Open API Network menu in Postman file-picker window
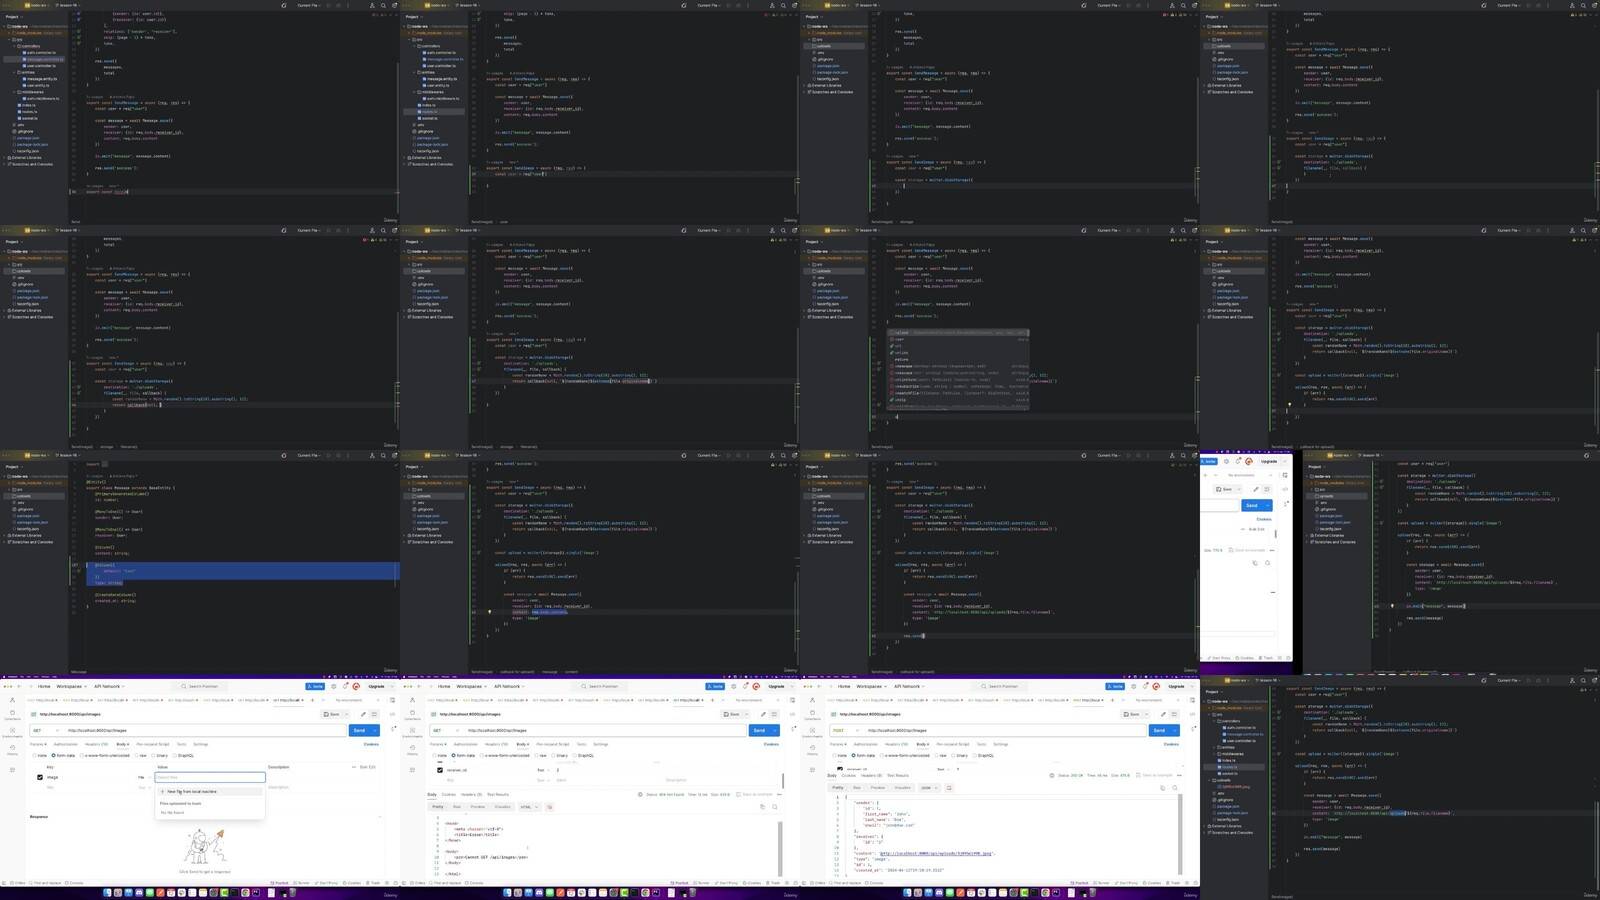The image size is (1600, 900). [x=109, y=686]
